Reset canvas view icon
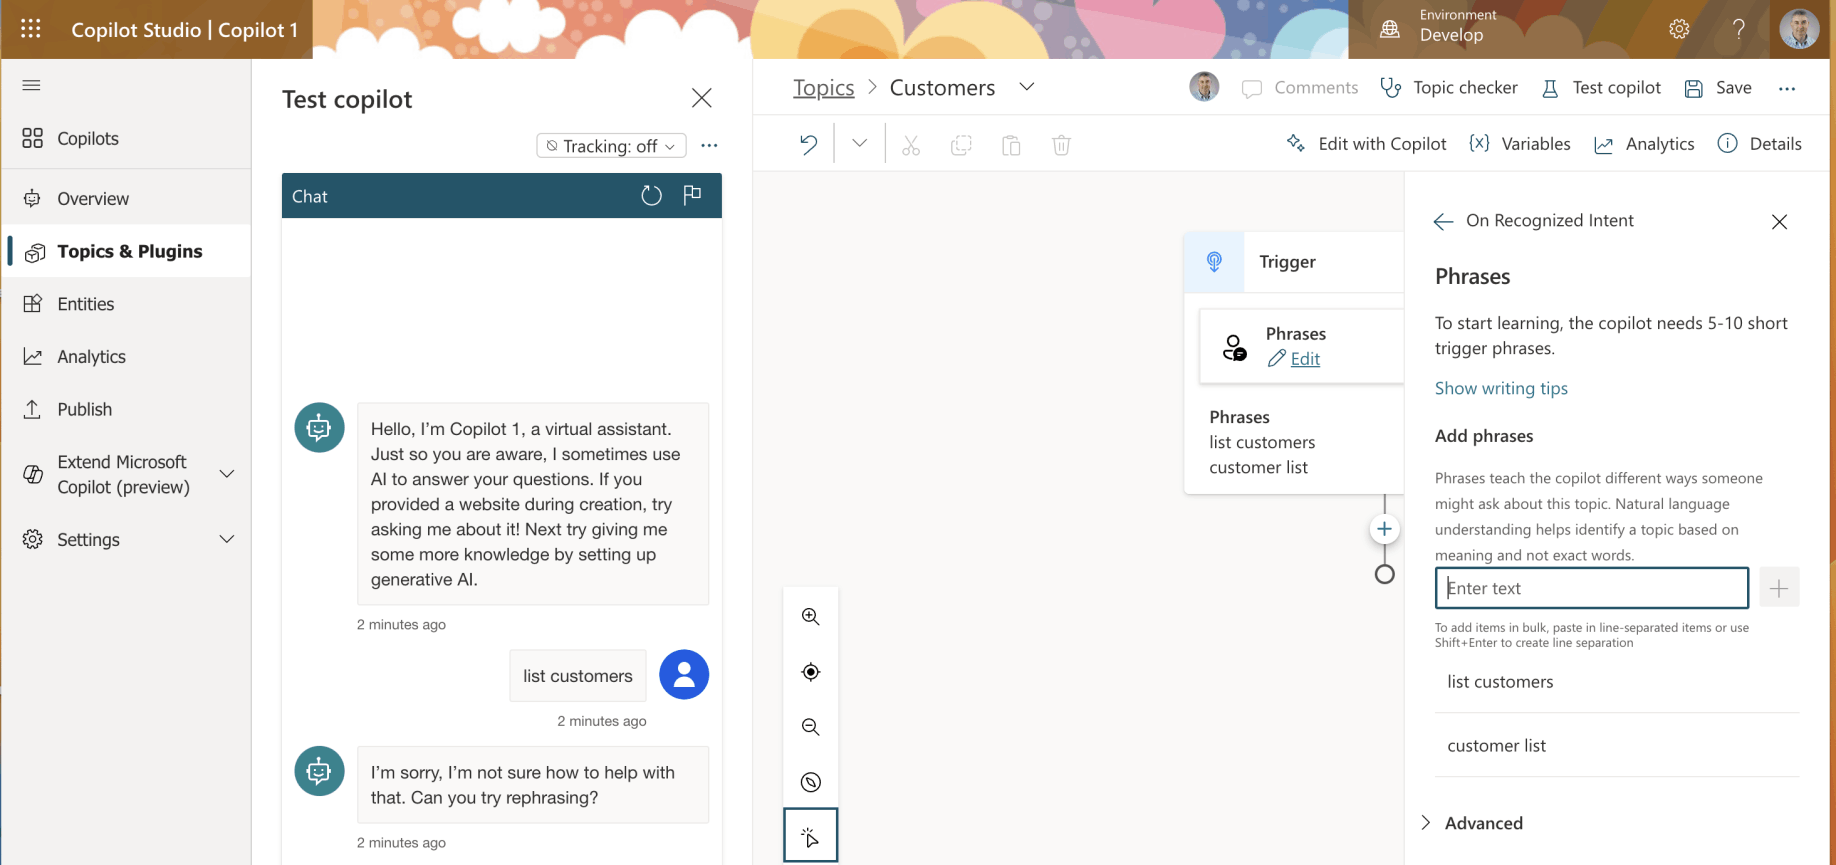This screenshot has width=1836, height=865. pyautogui.click(x=811, y=782)
